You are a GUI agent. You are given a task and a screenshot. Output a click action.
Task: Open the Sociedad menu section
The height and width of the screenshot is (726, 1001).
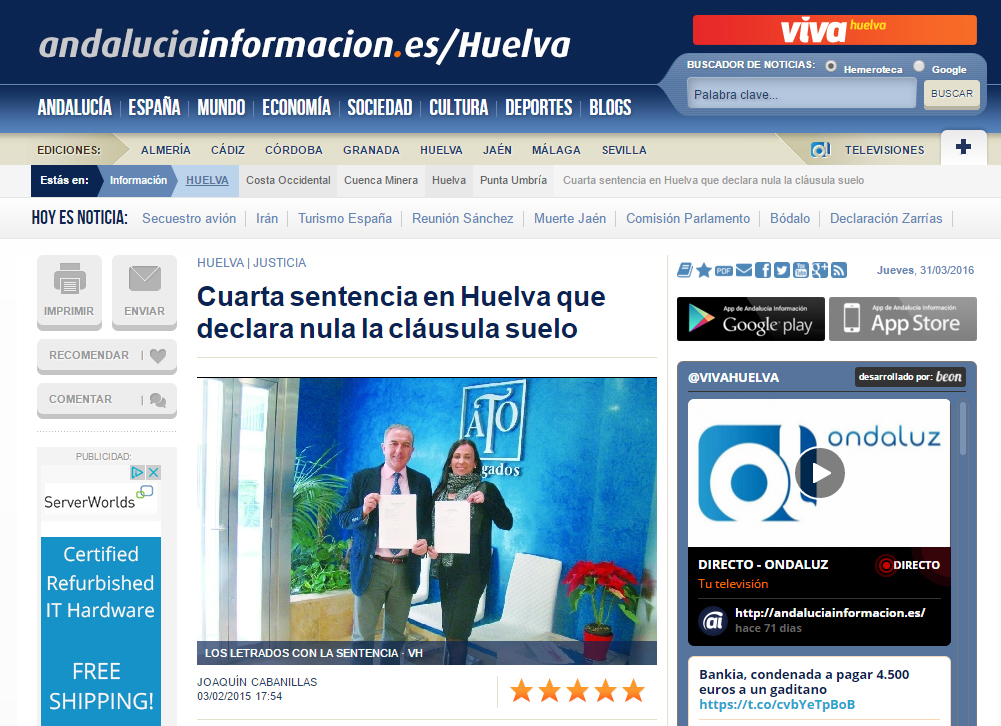point(380,107)
